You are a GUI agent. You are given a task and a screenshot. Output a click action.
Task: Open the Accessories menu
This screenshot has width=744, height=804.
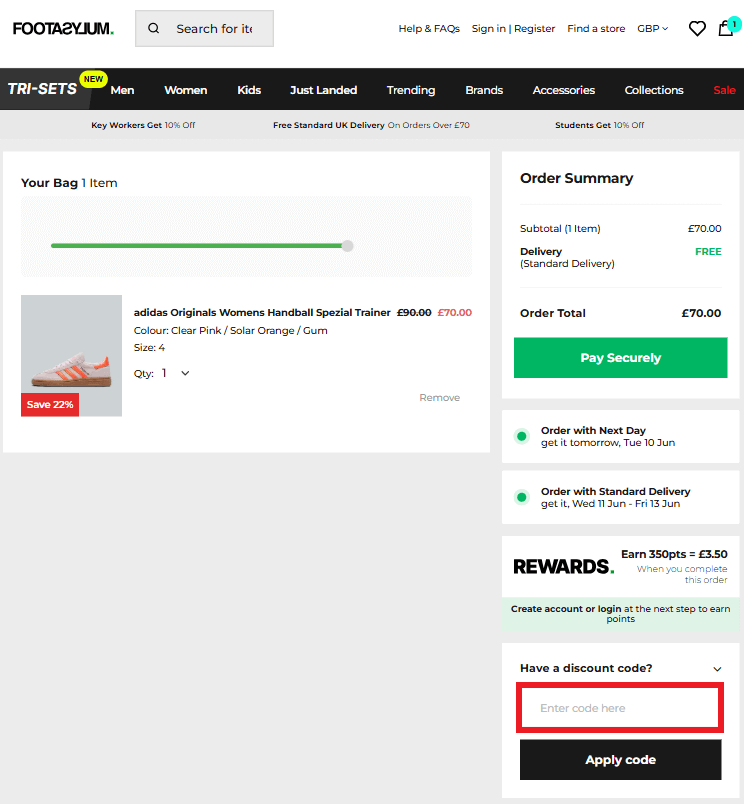pyautogui.click(x=564, y=90)
